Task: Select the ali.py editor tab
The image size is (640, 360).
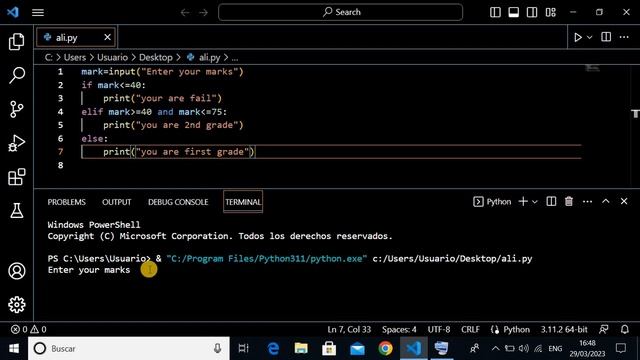Action: 76,38
